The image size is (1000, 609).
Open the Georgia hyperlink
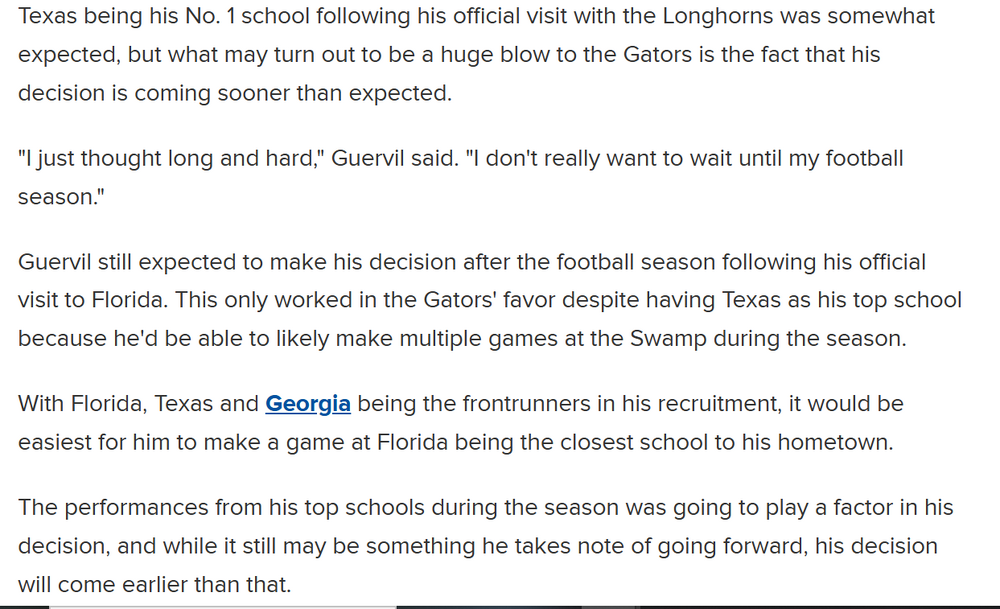click(308, 404)
